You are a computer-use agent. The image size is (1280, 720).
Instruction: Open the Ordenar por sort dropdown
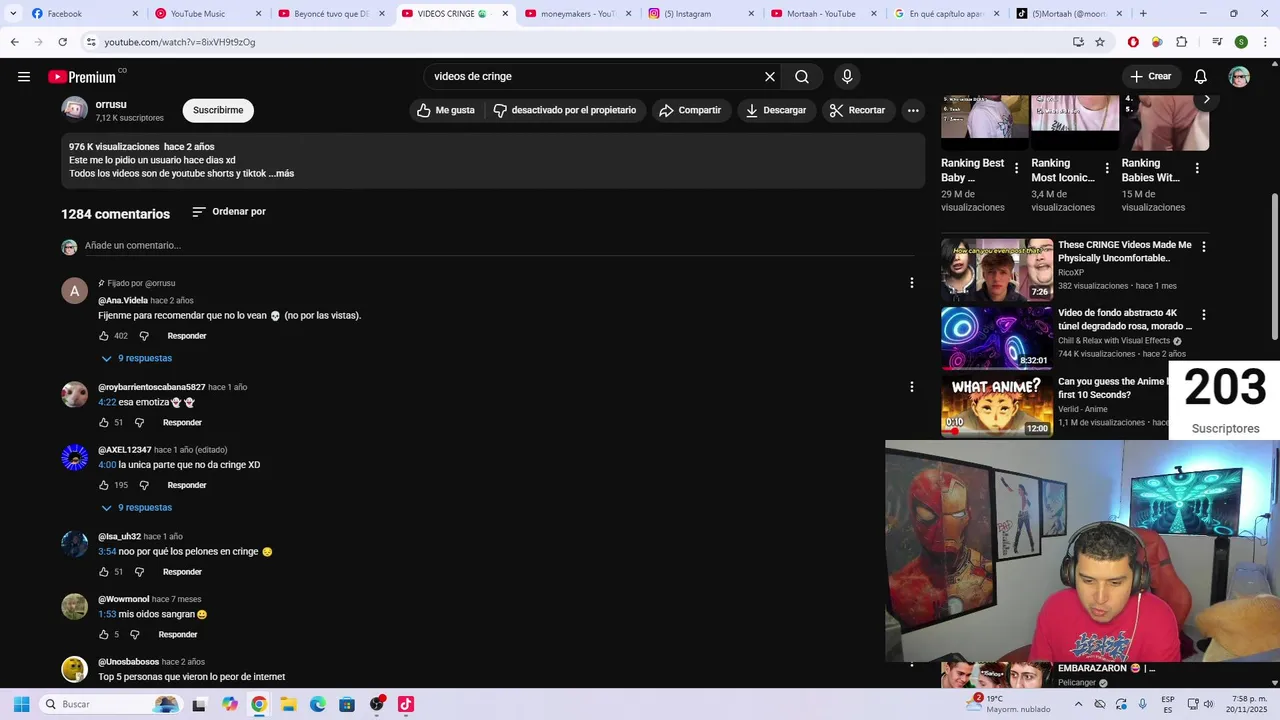[229, 212]
